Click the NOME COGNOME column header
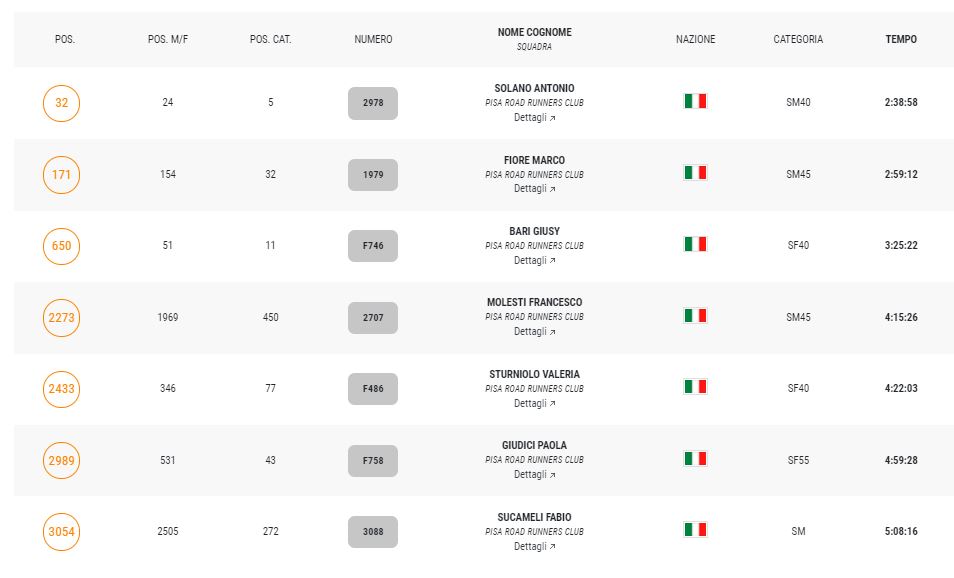954x578 pixels. 534,32
